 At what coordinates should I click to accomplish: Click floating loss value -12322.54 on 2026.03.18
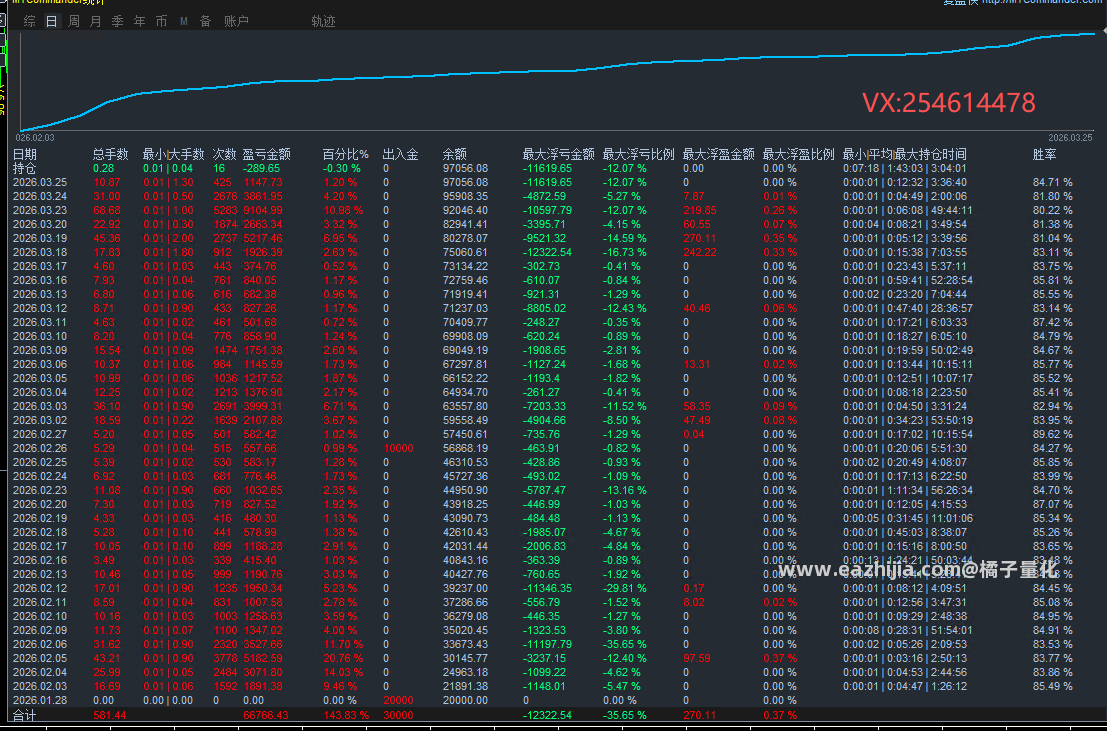pos(547,252)
